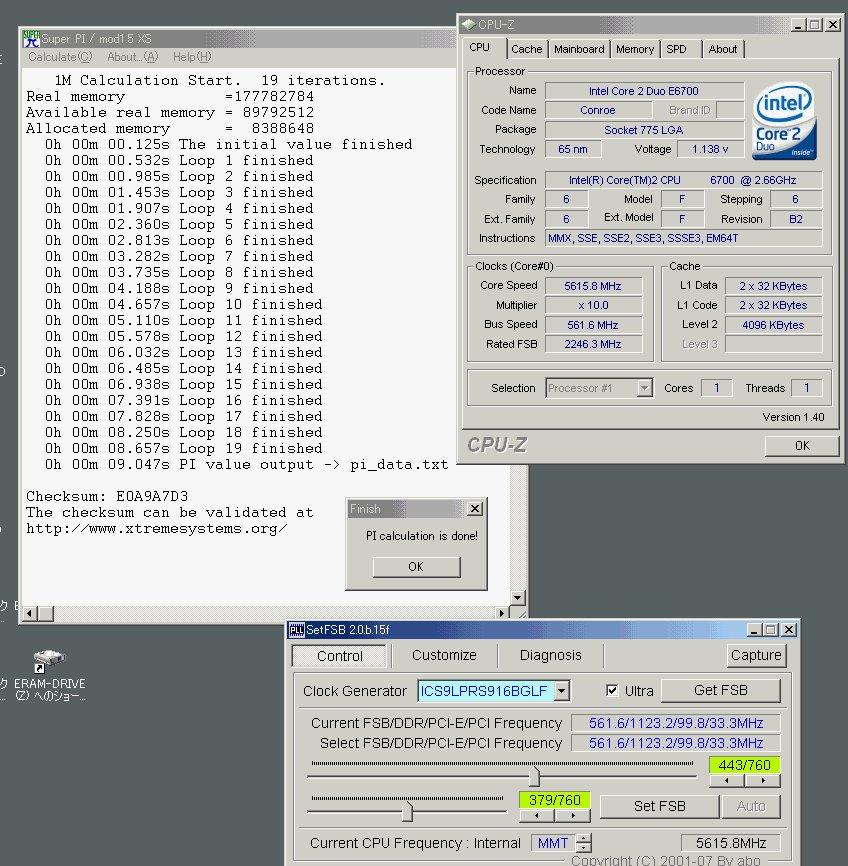This screenshot has width=848, height=866.
Task: Select the CPU tab in CPU-Z
Action: click(x=480, y=47)
